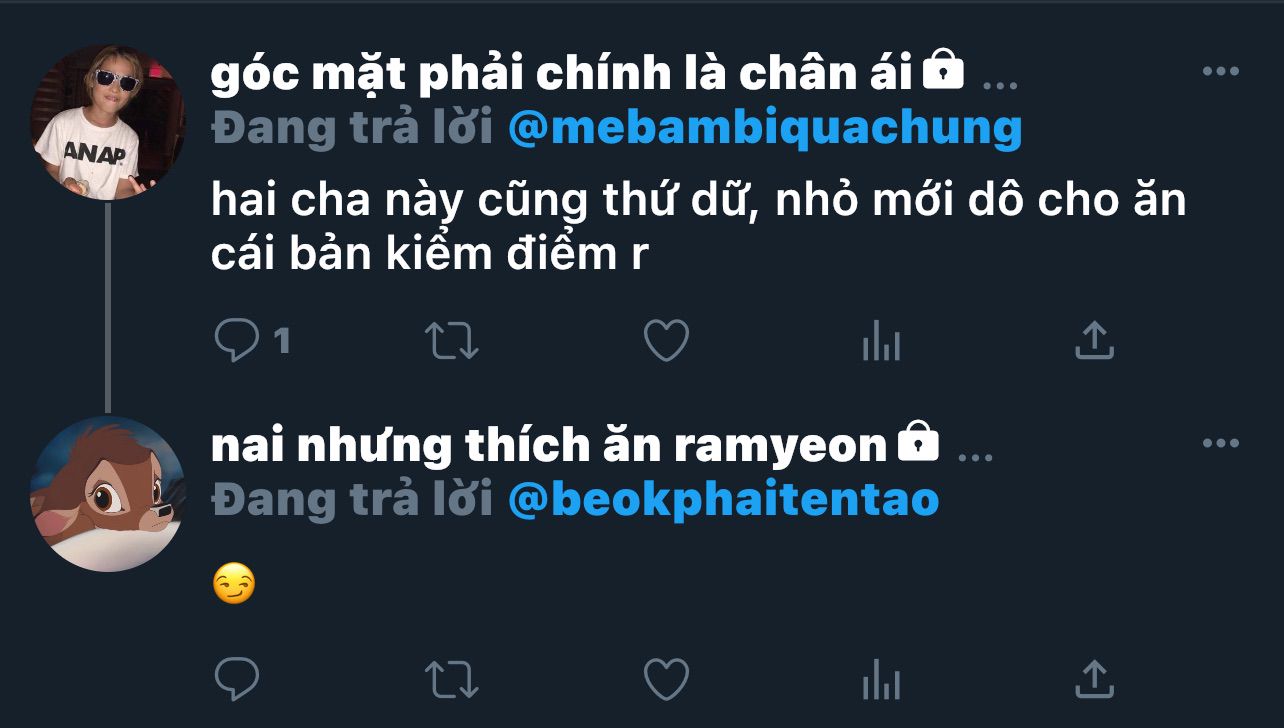View analytics of the first tweet

(x=881, y=342)
